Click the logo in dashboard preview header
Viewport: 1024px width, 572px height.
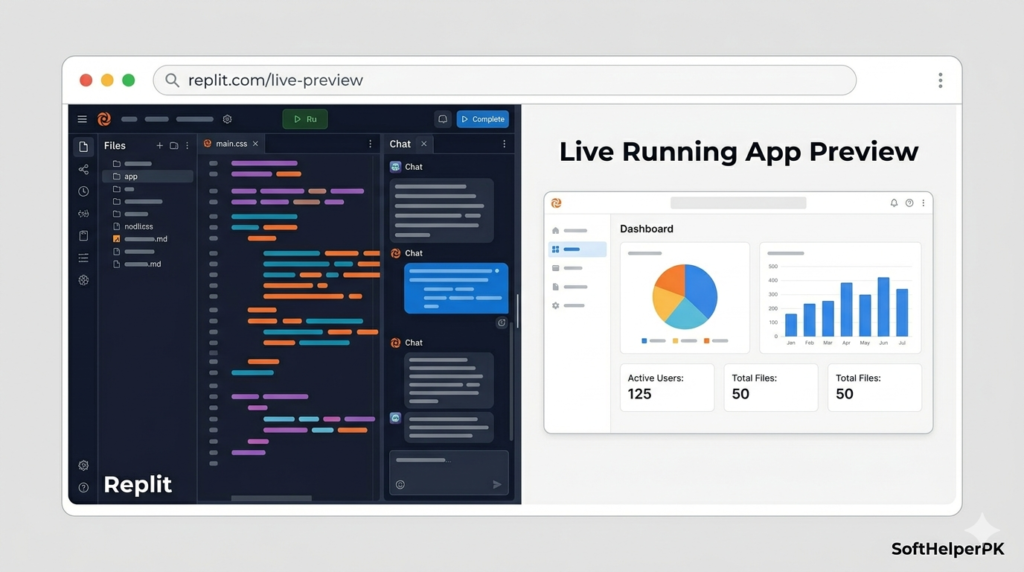tap(556, 203)
